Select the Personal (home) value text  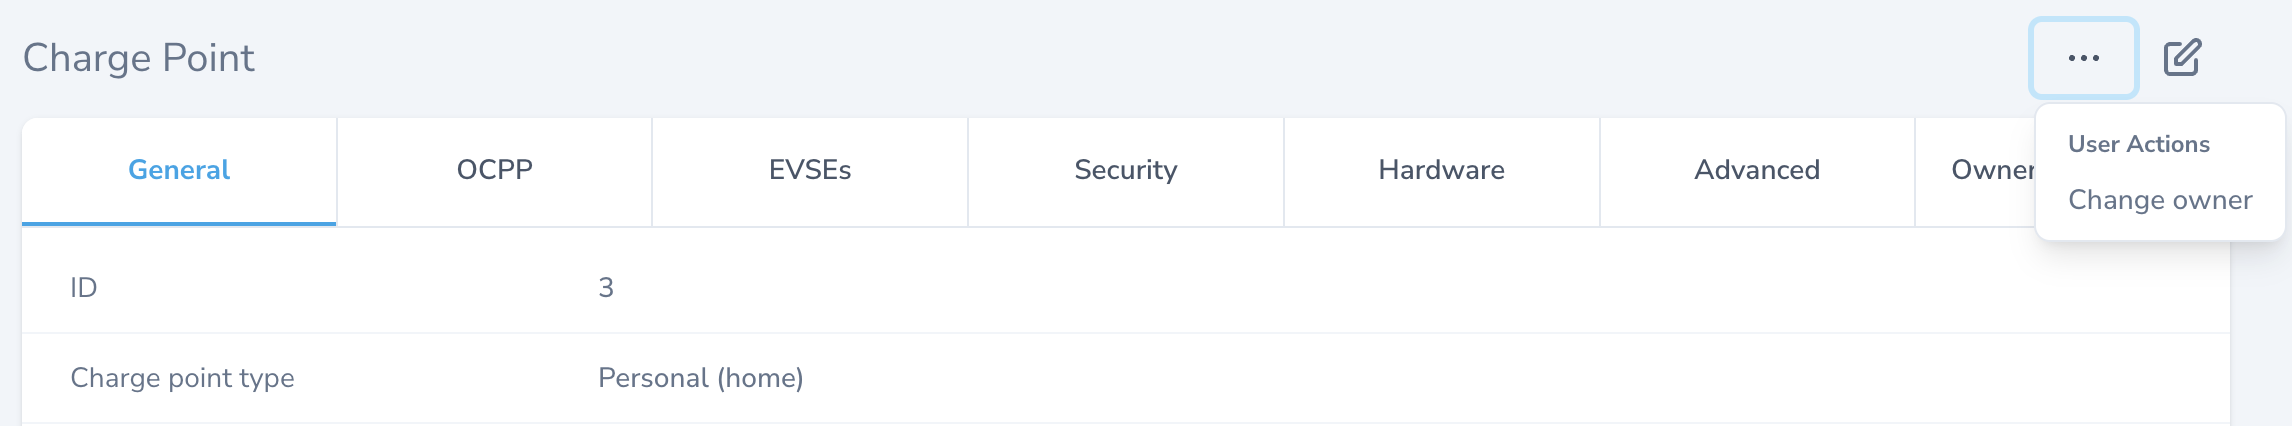coord(701,378)
